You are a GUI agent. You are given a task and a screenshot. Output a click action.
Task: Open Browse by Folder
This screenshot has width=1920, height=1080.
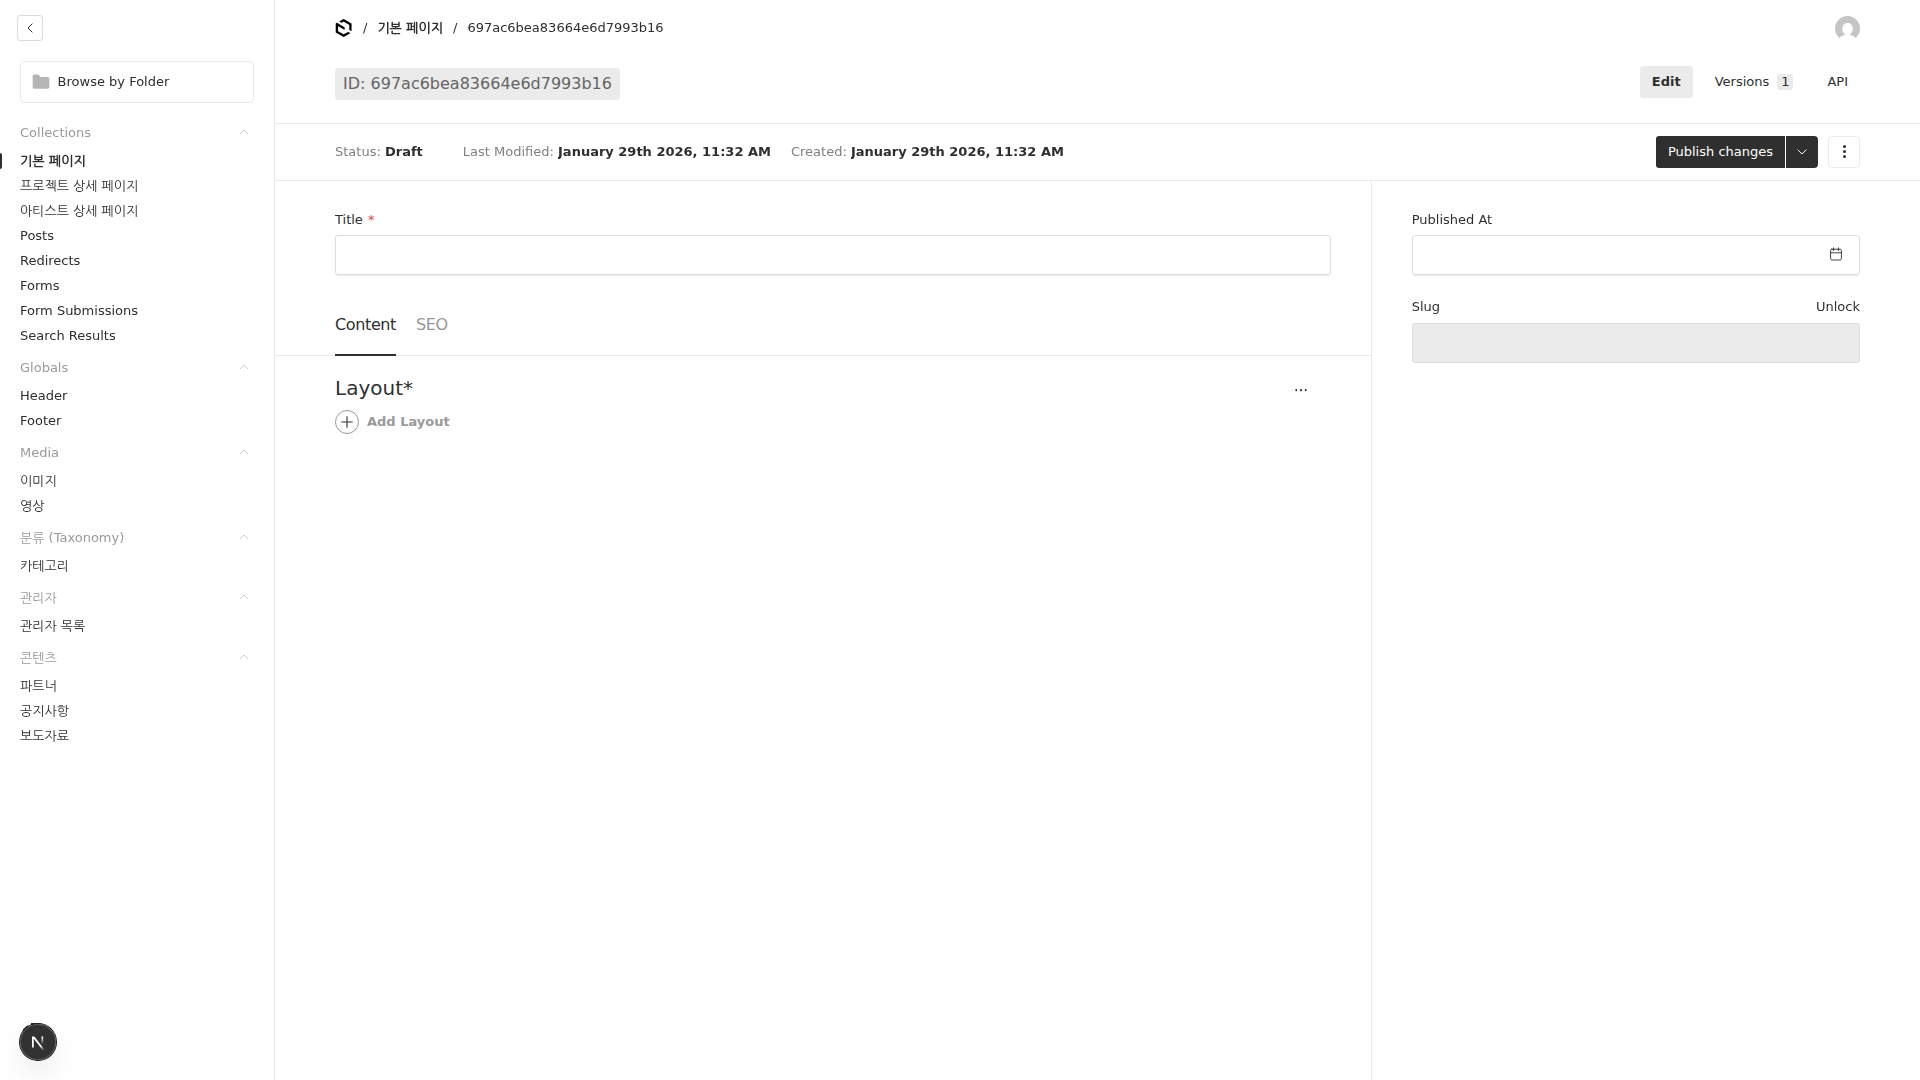coord(137,82)
